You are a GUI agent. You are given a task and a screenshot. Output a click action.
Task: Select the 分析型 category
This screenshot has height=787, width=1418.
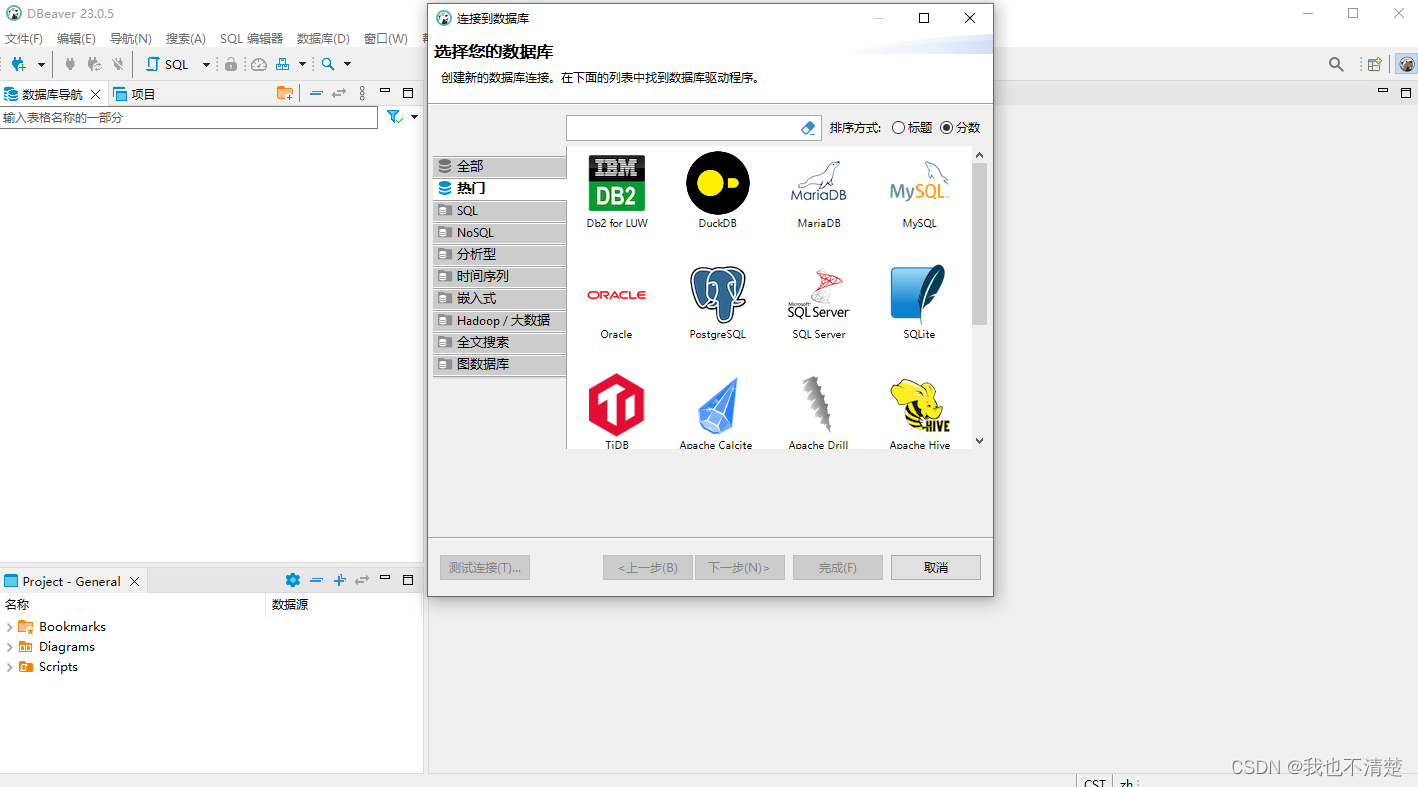(x=500, y=254)
